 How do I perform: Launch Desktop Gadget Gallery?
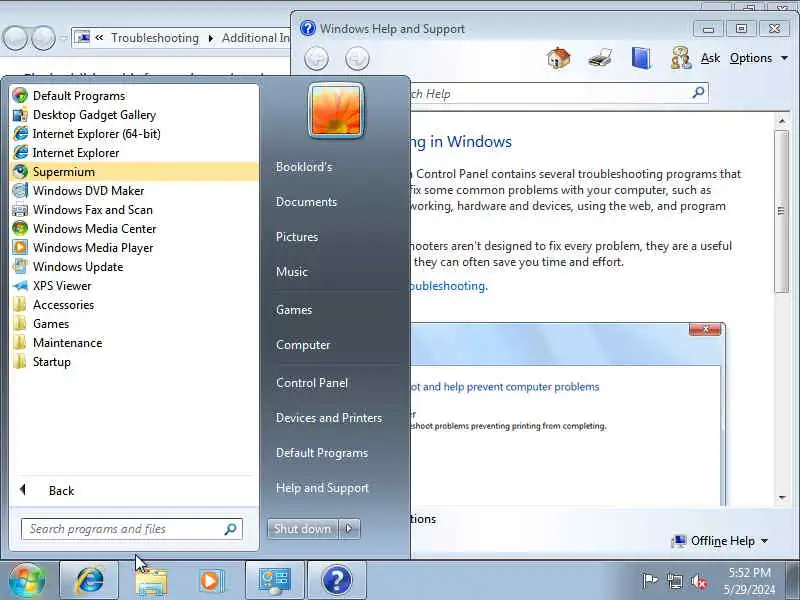click(134, 115)
